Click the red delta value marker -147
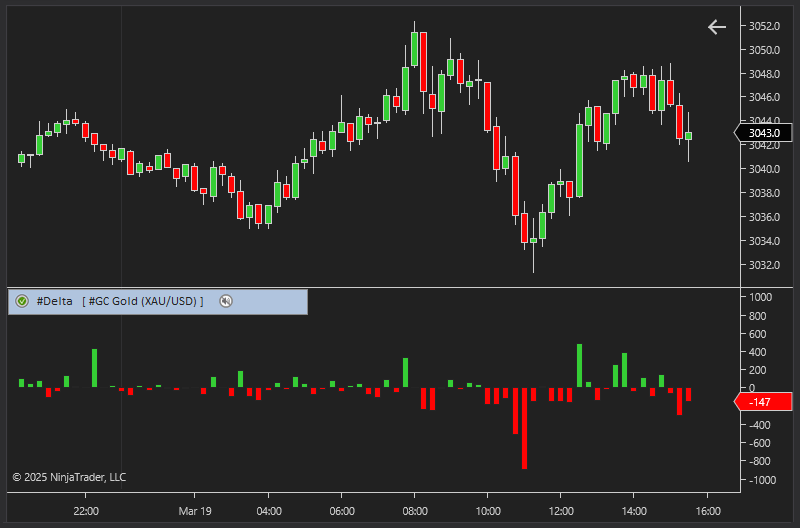 pos(762,402)
